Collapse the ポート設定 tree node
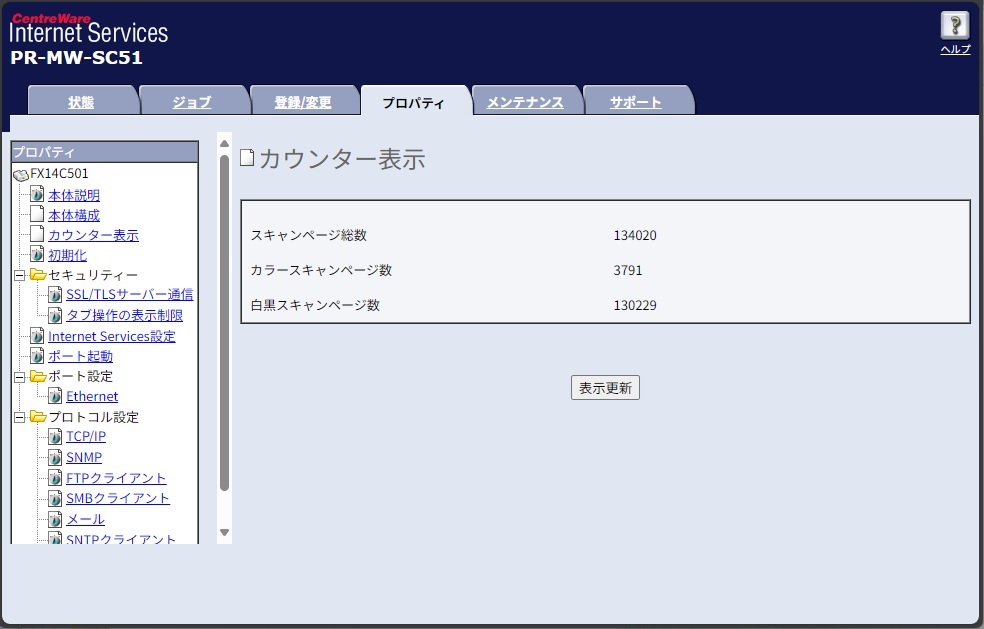The image size is (984, 629). point(19,377)
